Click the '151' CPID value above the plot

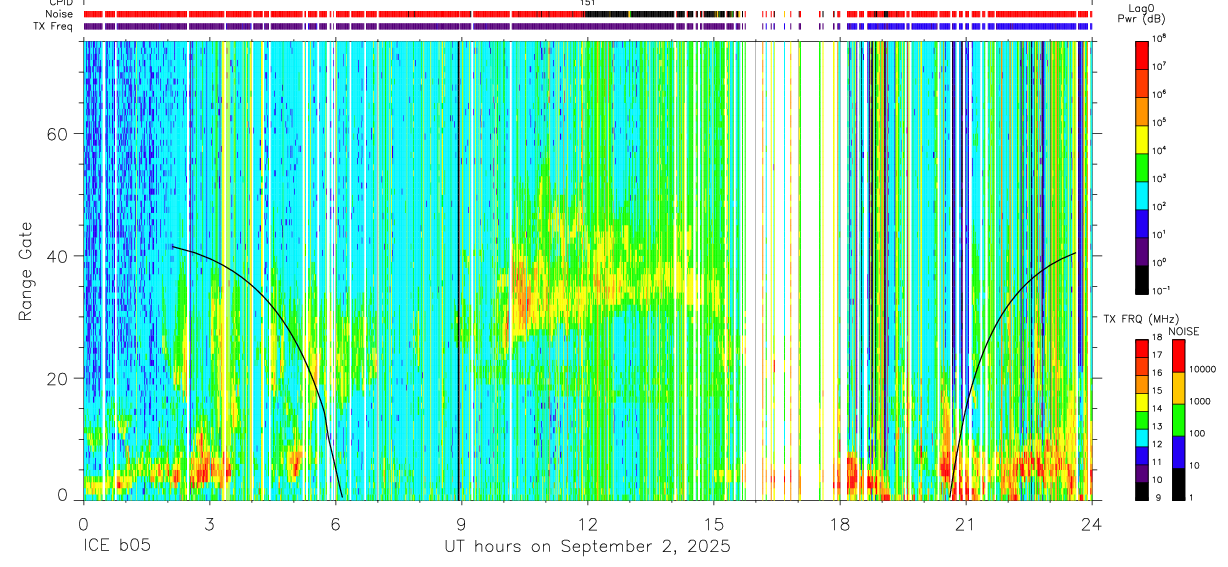pyautogui.click(x=587, y=3)
